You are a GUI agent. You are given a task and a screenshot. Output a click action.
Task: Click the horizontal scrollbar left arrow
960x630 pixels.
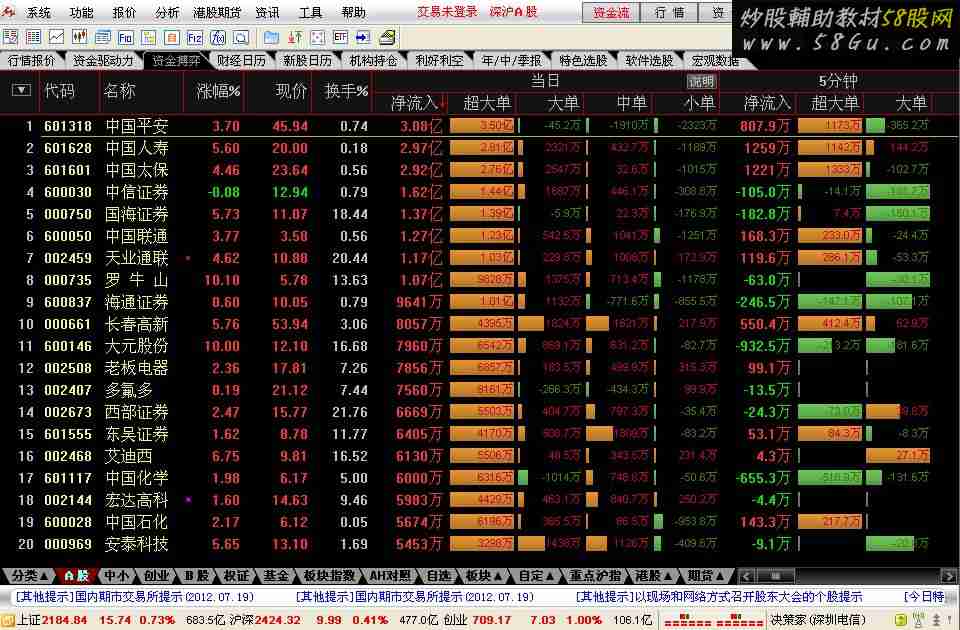(746, 576)
